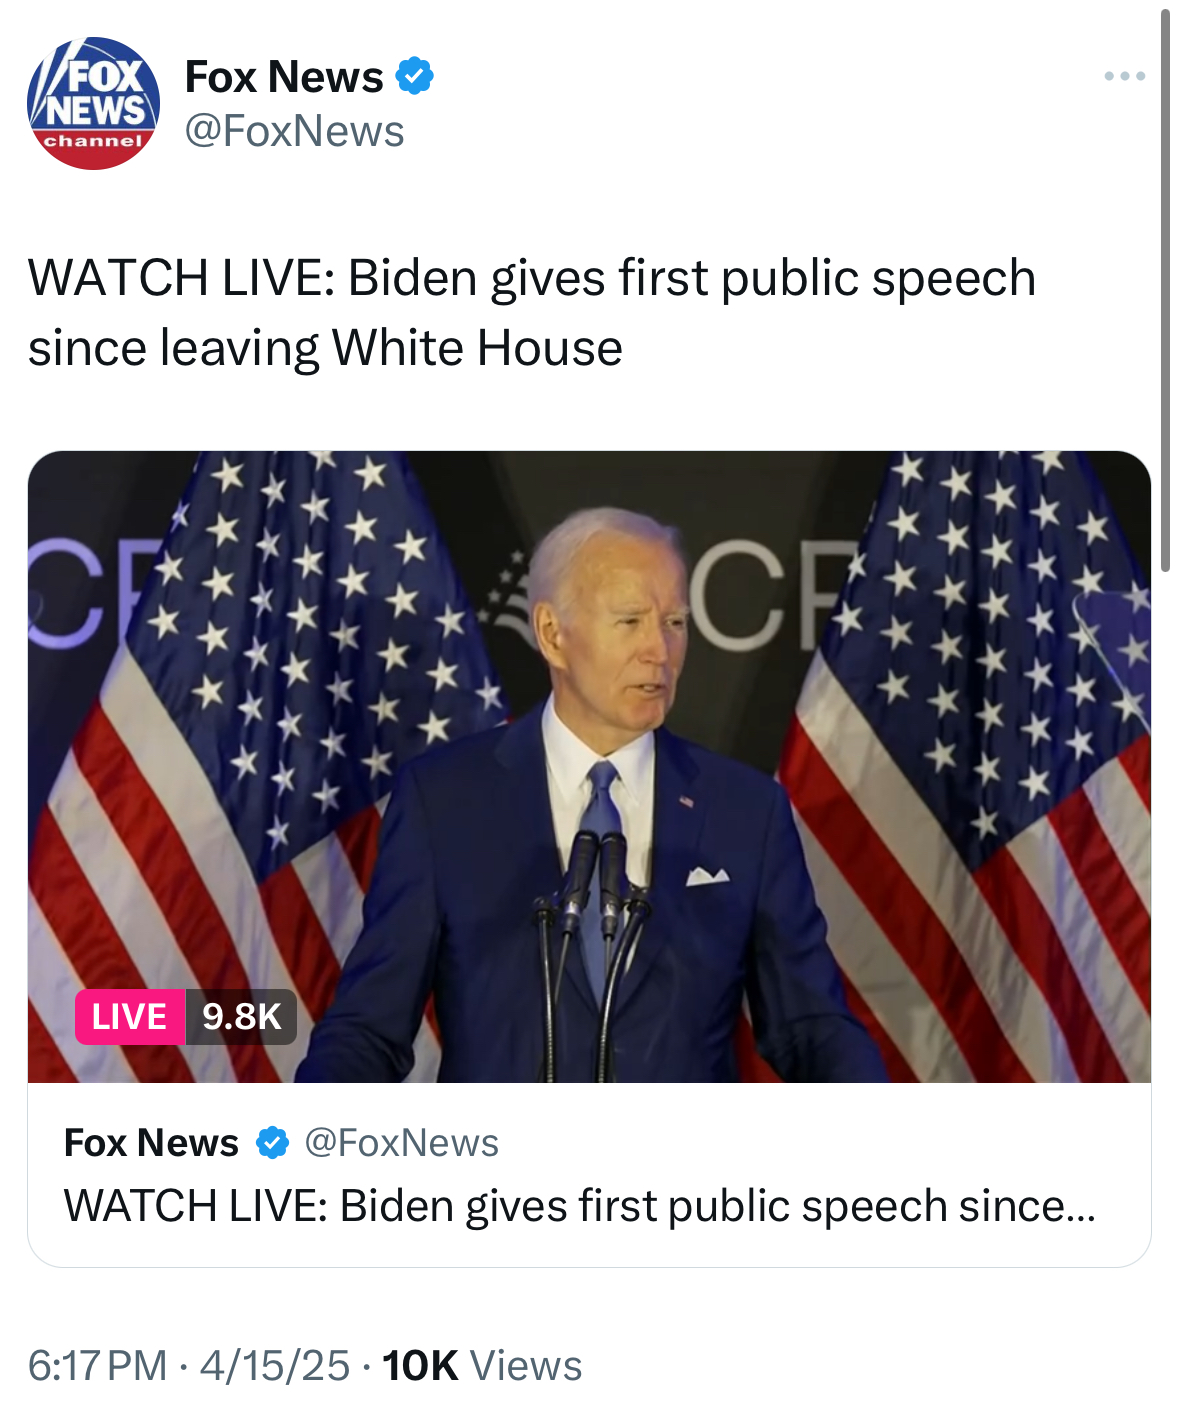Click the pink LIVE badge on video
Image resolution: width=1179 pixels, height=1421 pixels.
[130, 1017]
